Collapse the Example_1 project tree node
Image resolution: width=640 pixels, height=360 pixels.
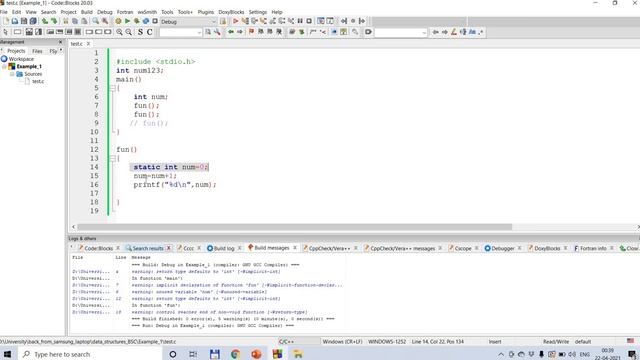(4, 66)
